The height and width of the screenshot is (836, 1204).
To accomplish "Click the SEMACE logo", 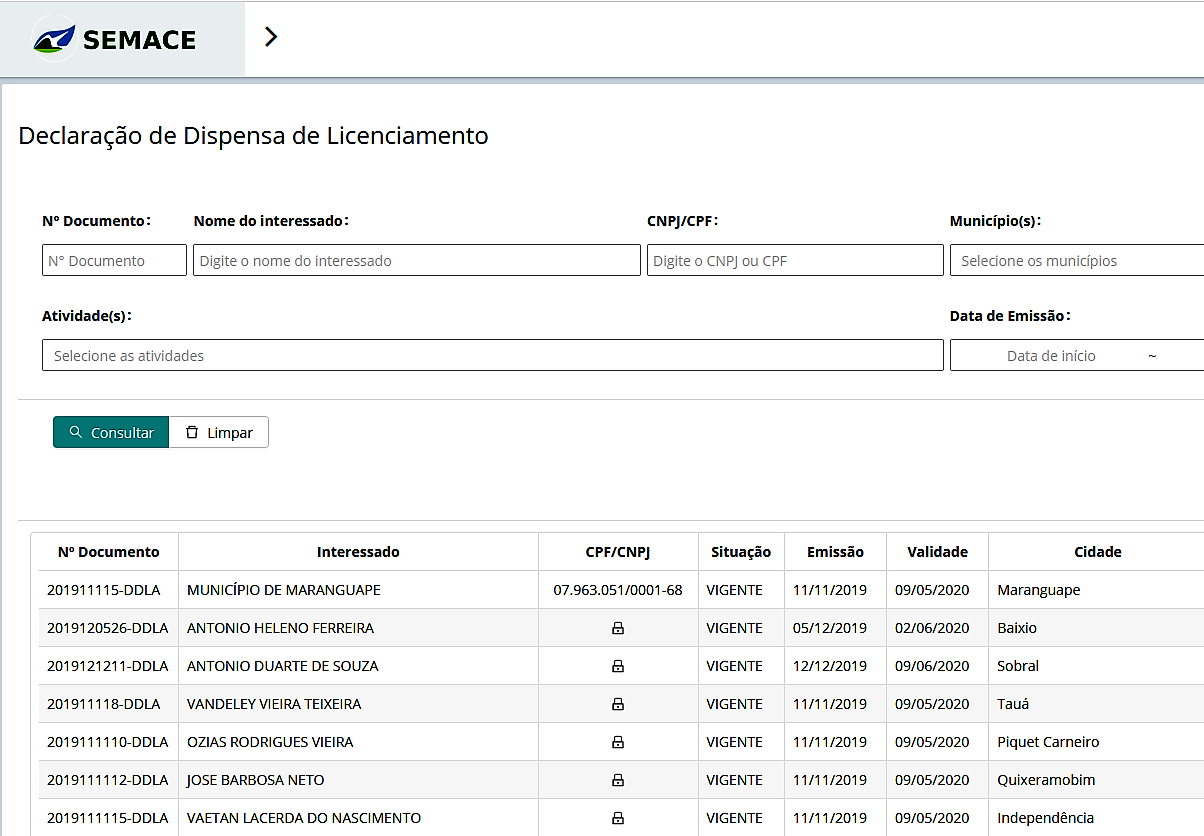I will click(x=114, y=40).
